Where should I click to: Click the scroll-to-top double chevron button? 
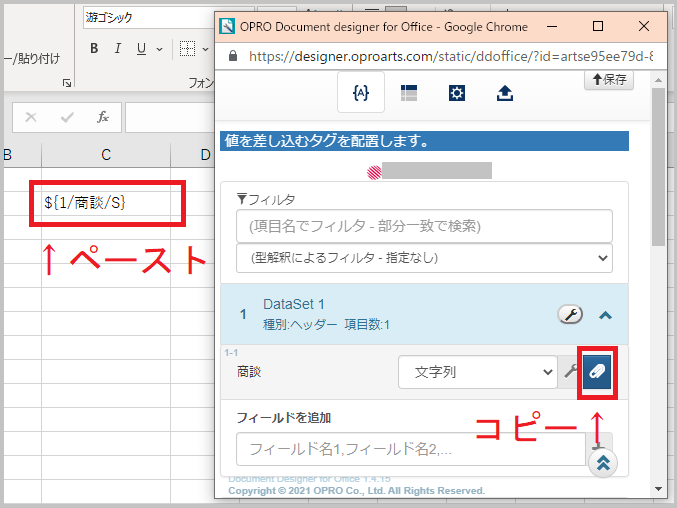[603, 463]
